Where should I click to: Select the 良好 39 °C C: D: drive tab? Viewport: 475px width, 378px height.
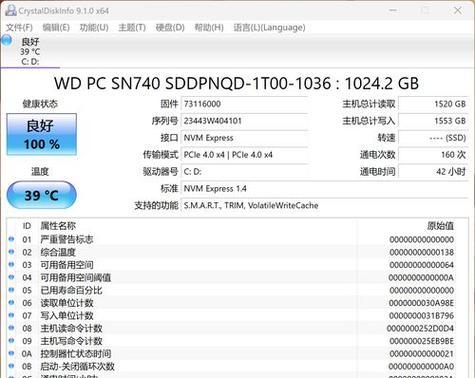pyautogui.click(x=30, y=51)
